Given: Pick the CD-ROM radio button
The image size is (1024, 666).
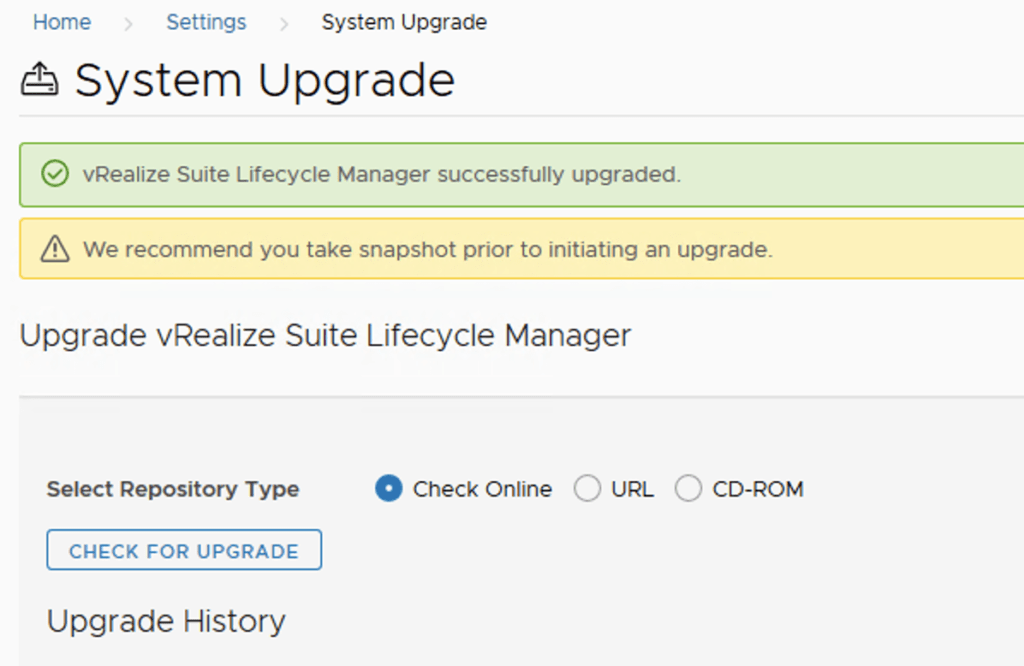Looking at the screenshot, I should click(688, 489).
